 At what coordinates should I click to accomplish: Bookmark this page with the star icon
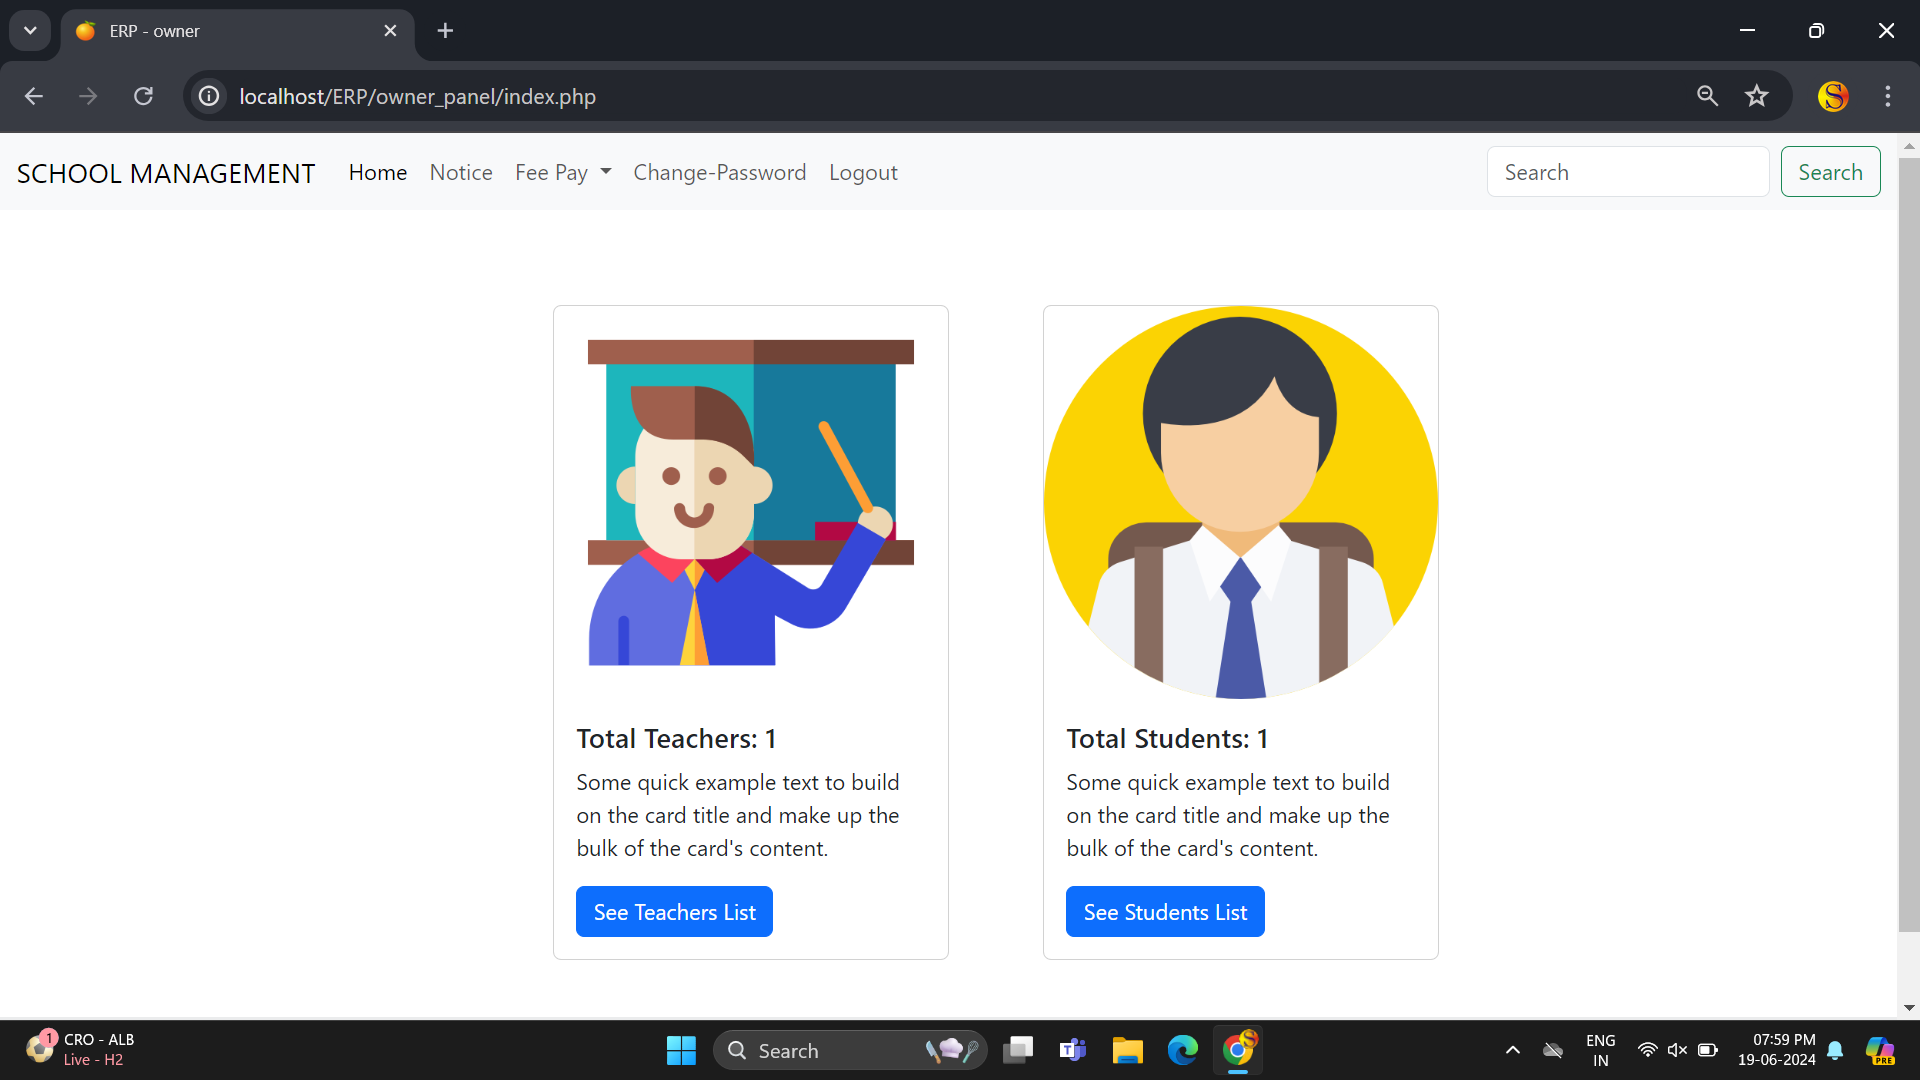click(1756, 96)
